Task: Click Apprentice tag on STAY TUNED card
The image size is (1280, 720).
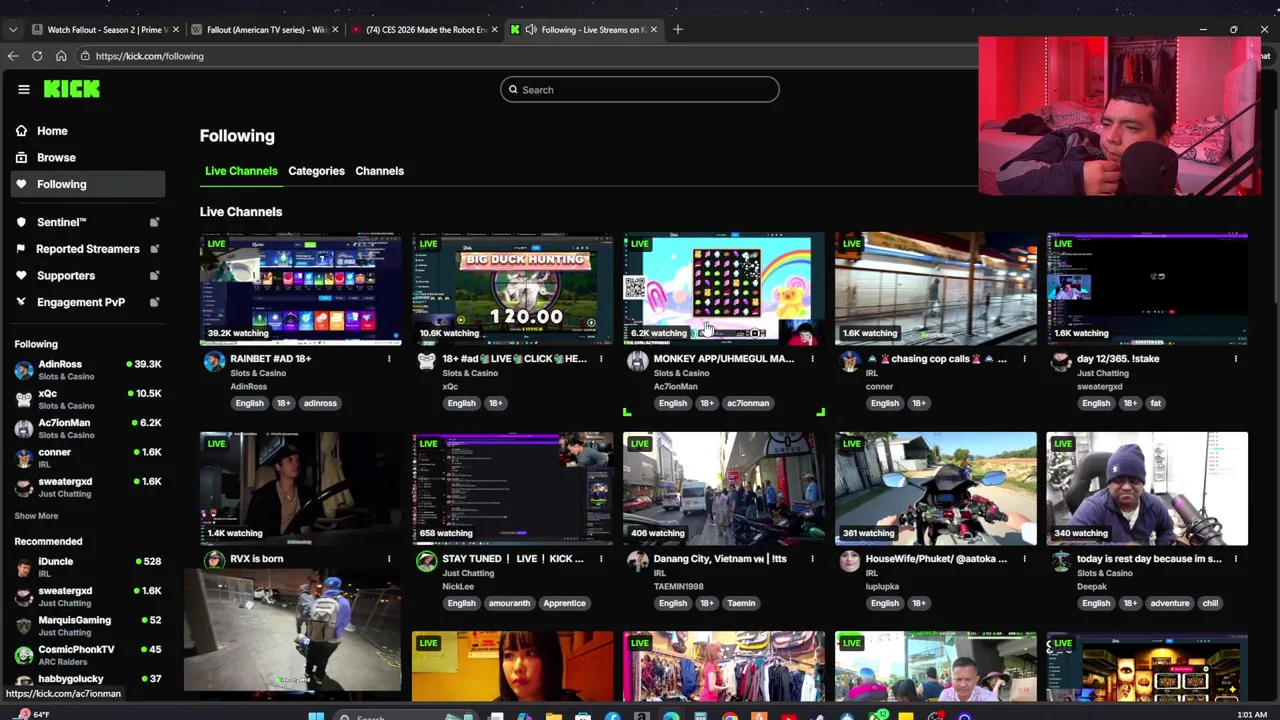Action: click(x=564, y=603)
